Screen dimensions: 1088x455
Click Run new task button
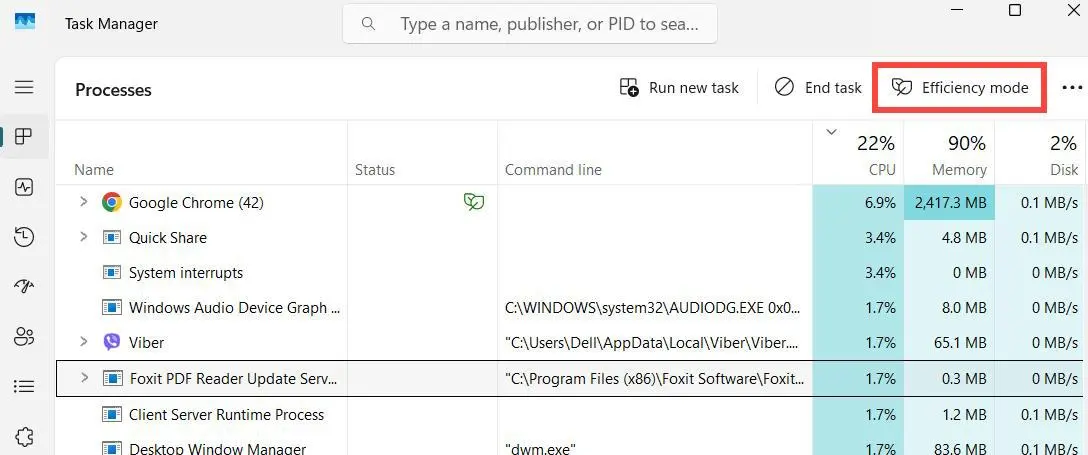pyautogui.click(x=679, y=88)
